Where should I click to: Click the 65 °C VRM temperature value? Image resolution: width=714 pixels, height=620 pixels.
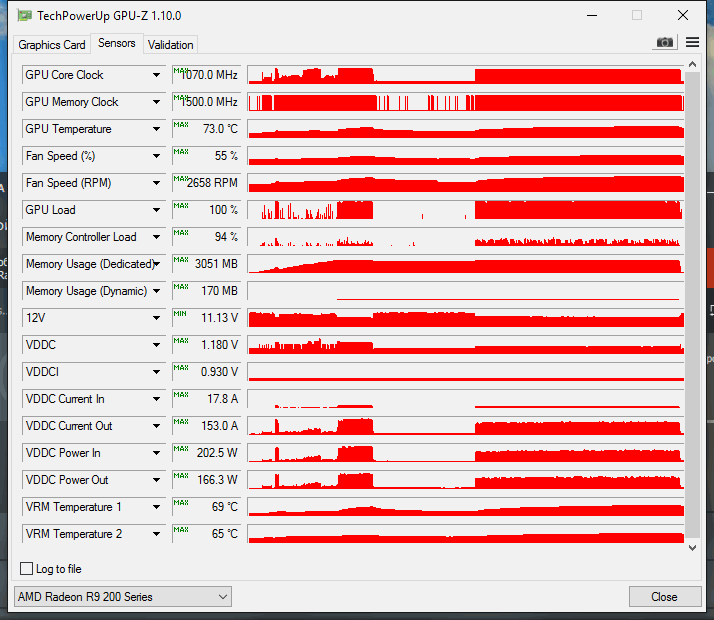point(207,534)
